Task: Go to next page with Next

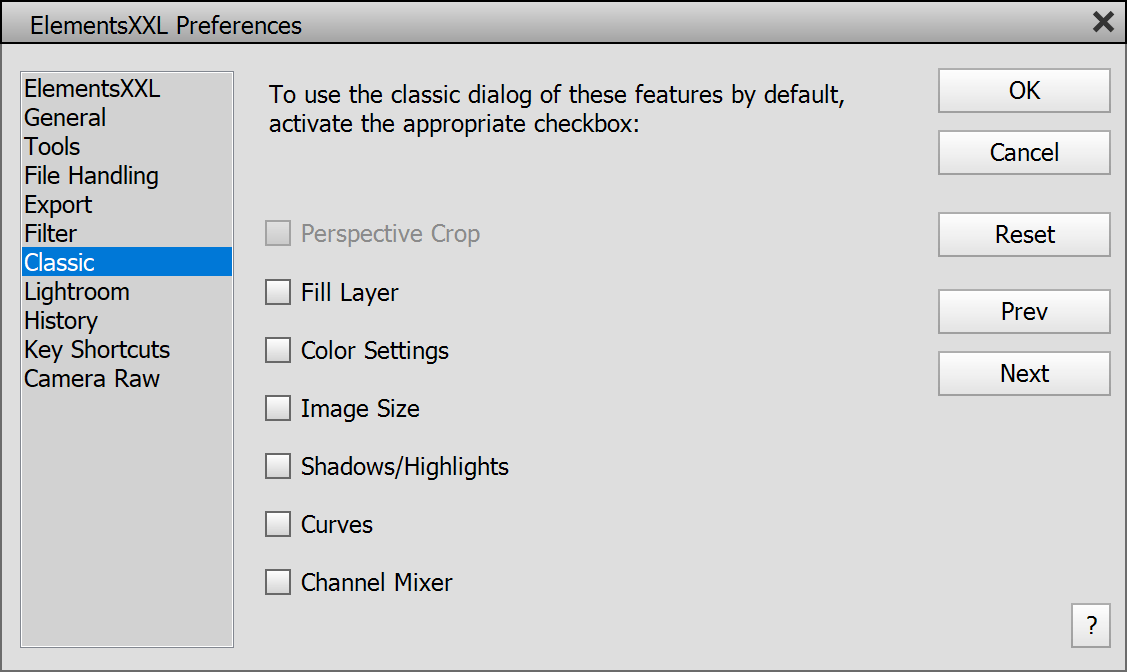Action: click(1024, 374)
